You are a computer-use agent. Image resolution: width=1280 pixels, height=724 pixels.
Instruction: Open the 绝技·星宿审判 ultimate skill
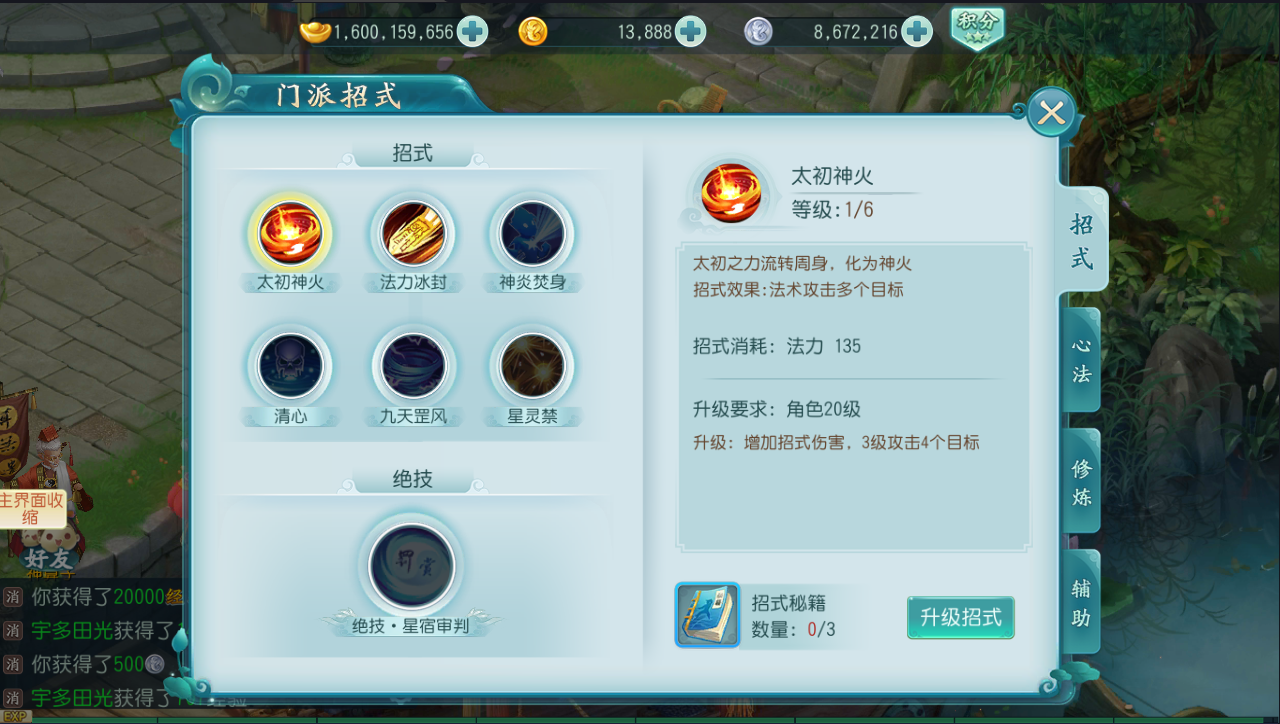pos(411,567)
